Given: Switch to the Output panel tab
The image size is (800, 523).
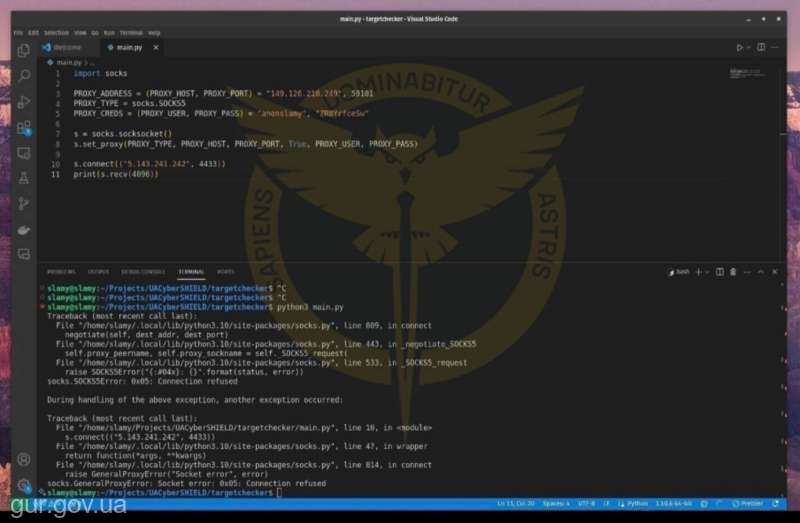Looking at the screenshot, I should tap(98, 271).
